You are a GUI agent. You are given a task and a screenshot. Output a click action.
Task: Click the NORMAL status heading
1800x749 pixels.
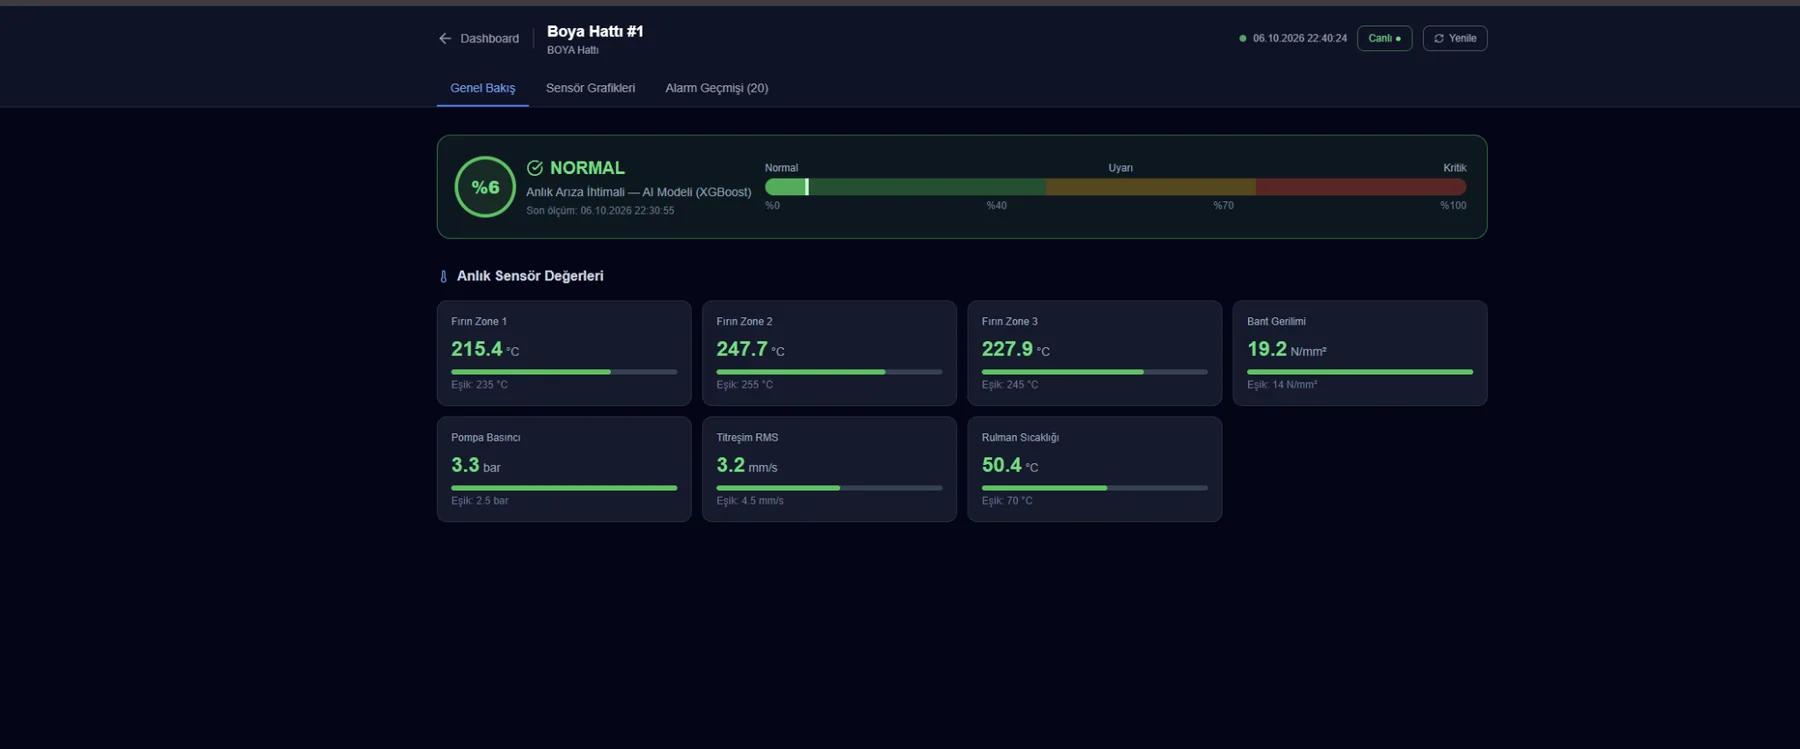pyautogui.click(x=587, y=168)
